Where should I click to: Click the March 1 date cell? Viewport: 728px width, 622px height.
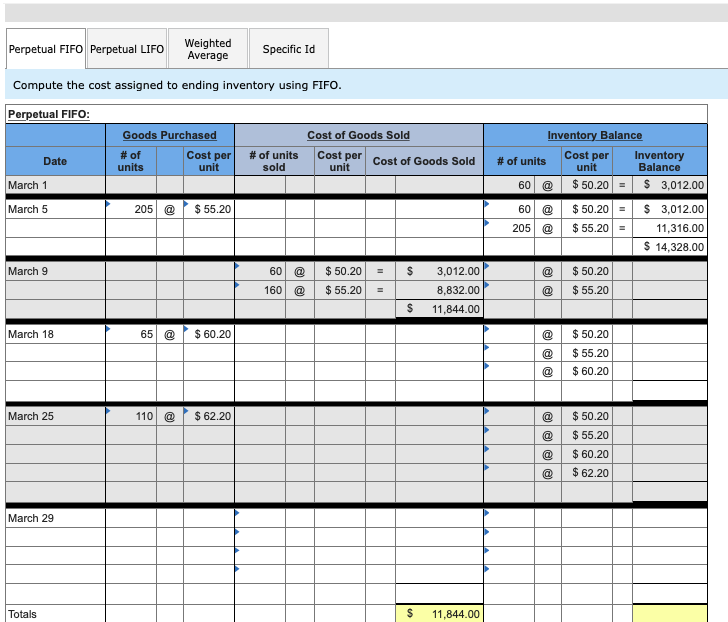point(55,185)
